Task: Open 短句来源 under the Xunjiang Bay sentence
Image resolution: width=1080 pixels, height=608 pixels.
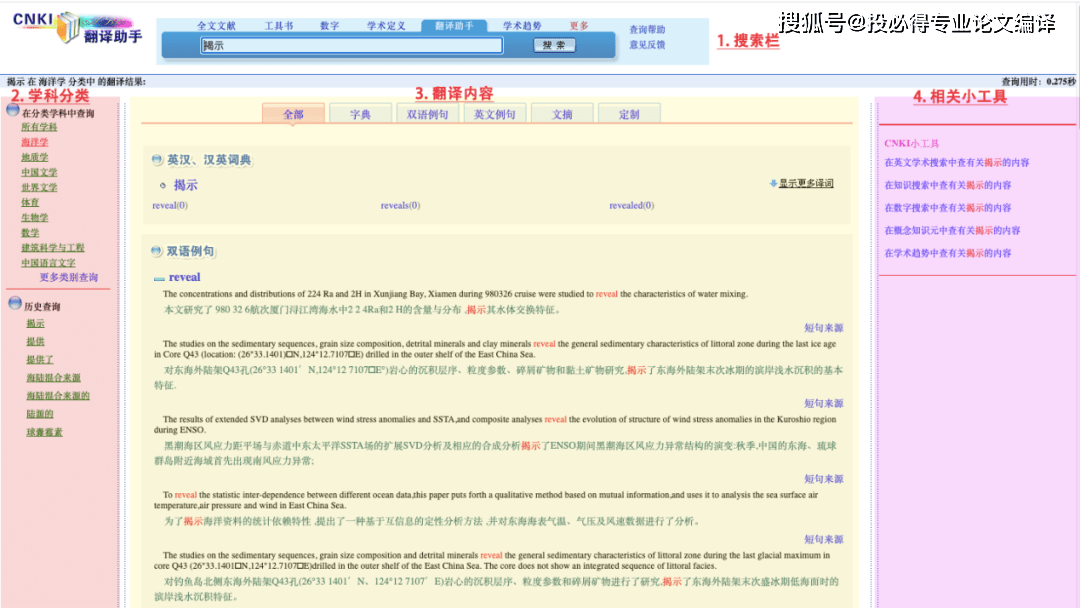Action: [824, 328]
